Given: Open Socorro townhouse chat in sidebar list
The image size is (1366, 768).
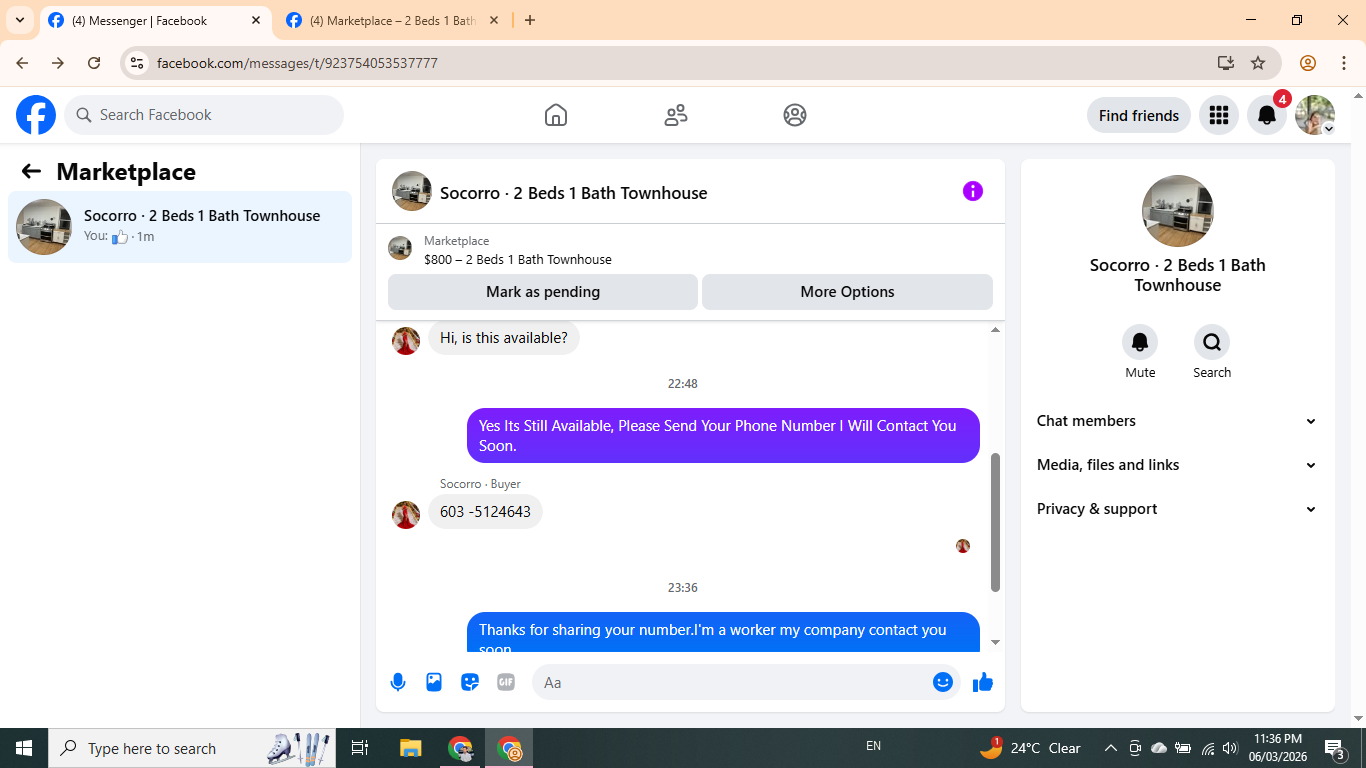Looking at the screenshot, I should [x=180, y=227].
